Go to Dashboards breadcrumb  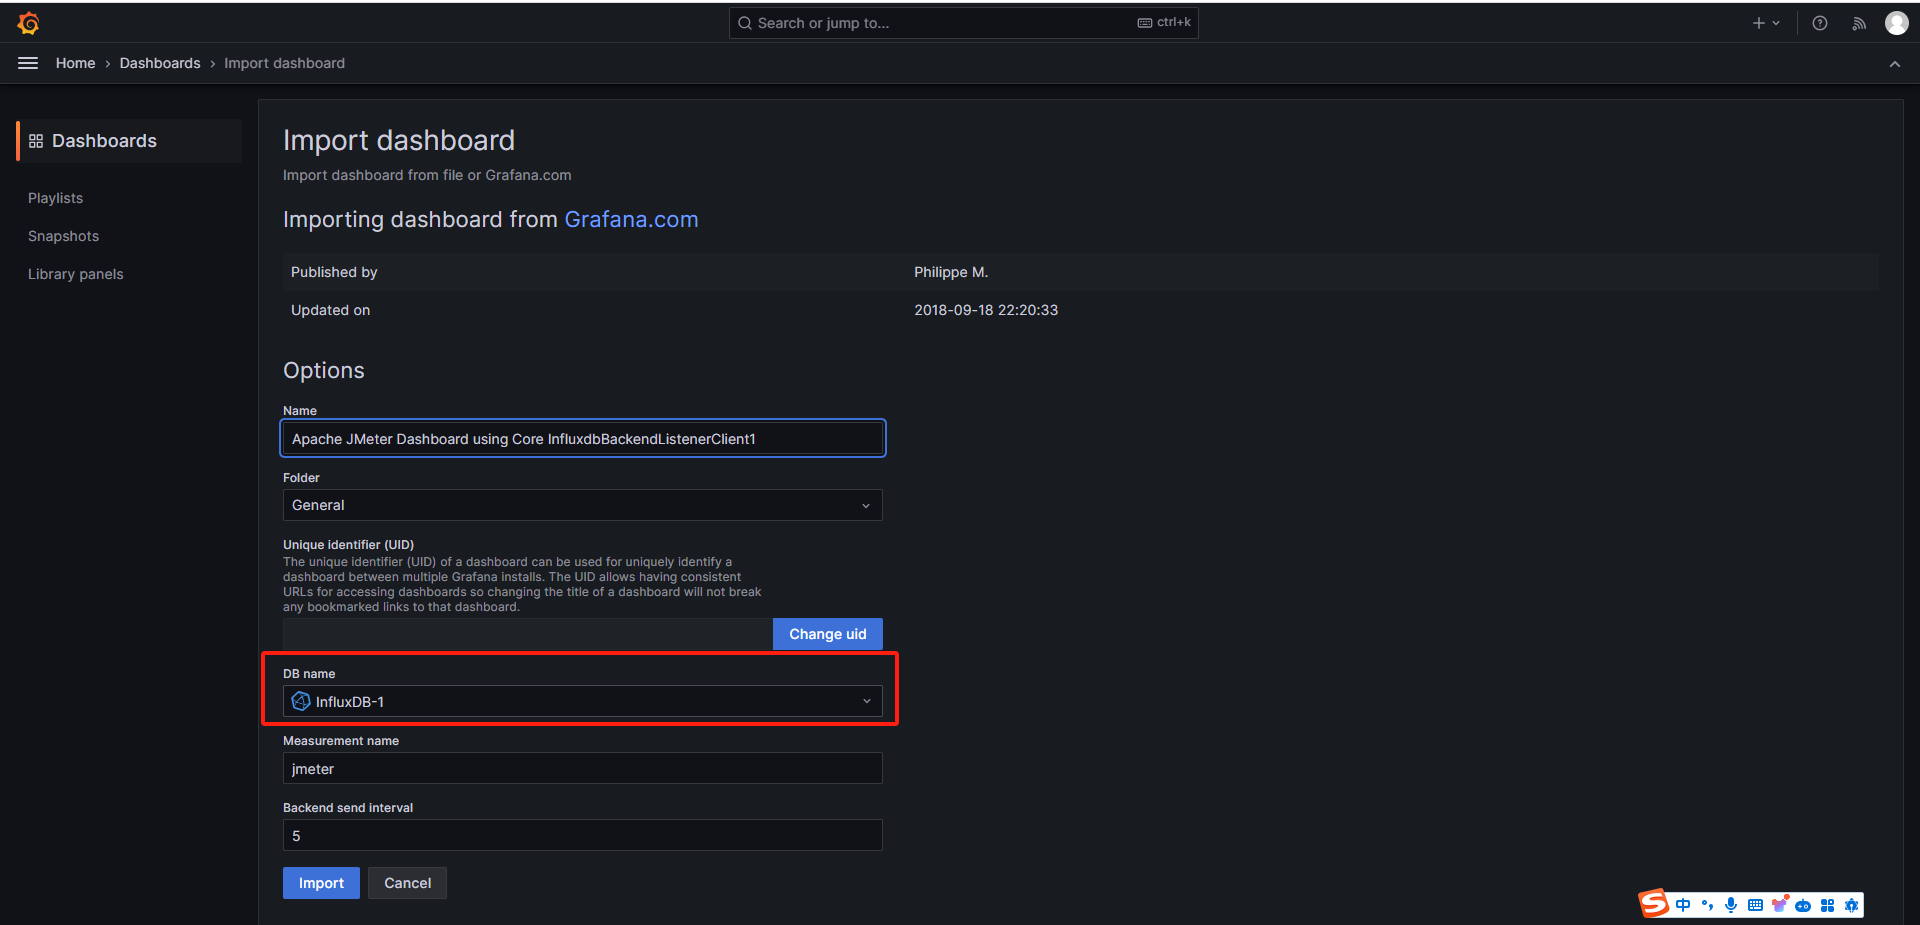(160, 63)
